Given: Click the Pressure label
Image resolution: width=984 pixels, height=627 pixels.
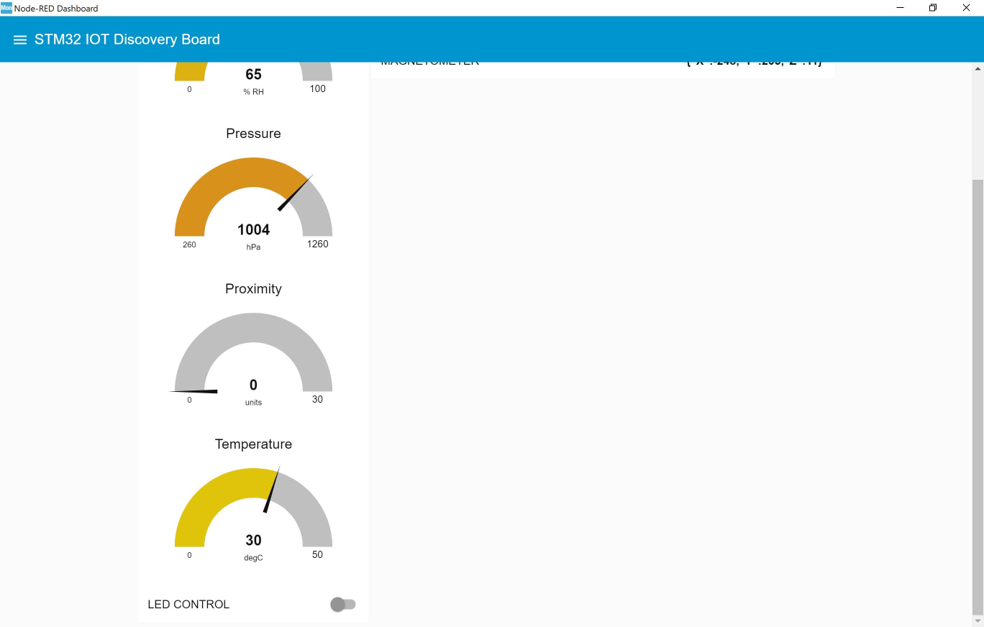Looking at the screenshot, I should pyautogui.click(x=254, y=134).
